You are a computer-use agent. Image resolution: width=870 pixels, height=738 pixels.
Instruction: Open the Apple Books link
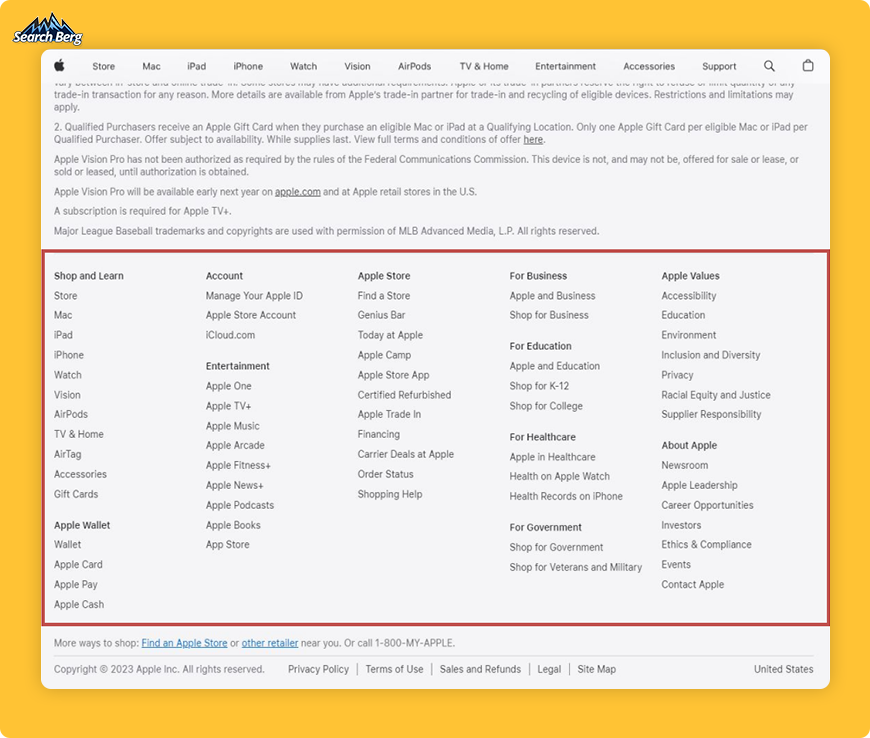pyautogui.click(x=233, y=525)
